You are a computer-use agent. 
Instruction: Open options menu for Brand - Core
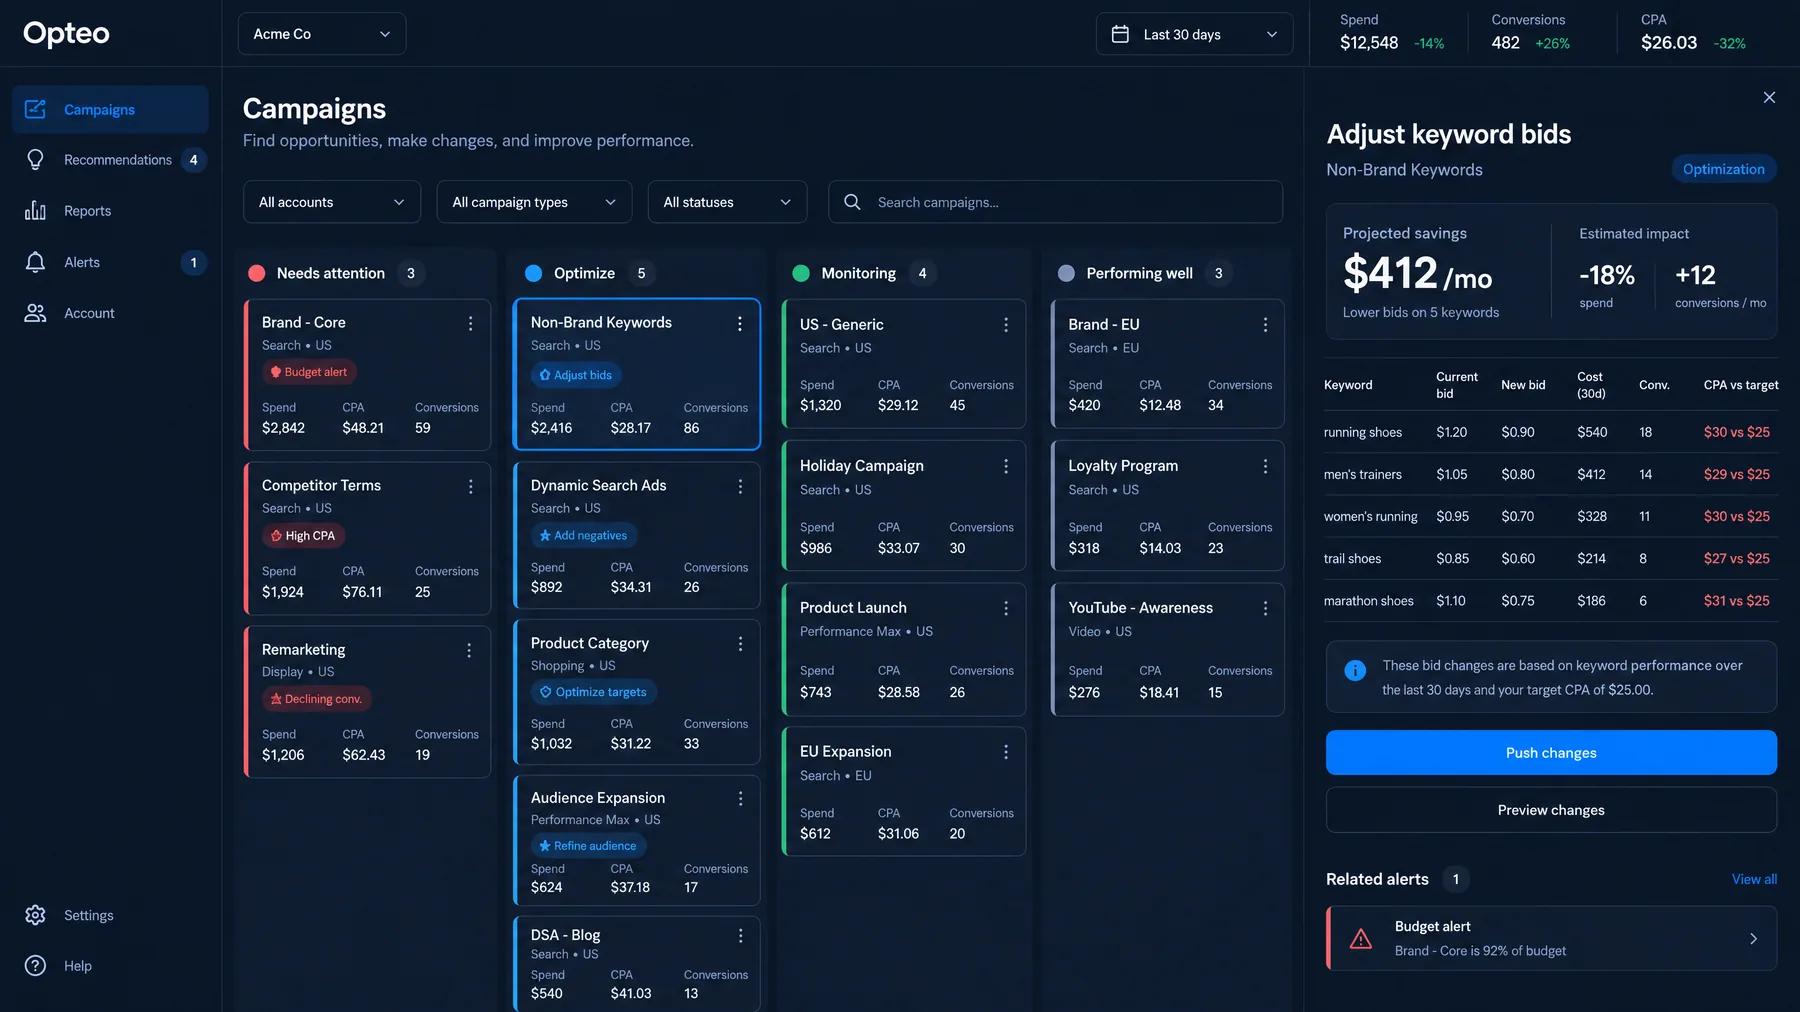tap(470, 323)
